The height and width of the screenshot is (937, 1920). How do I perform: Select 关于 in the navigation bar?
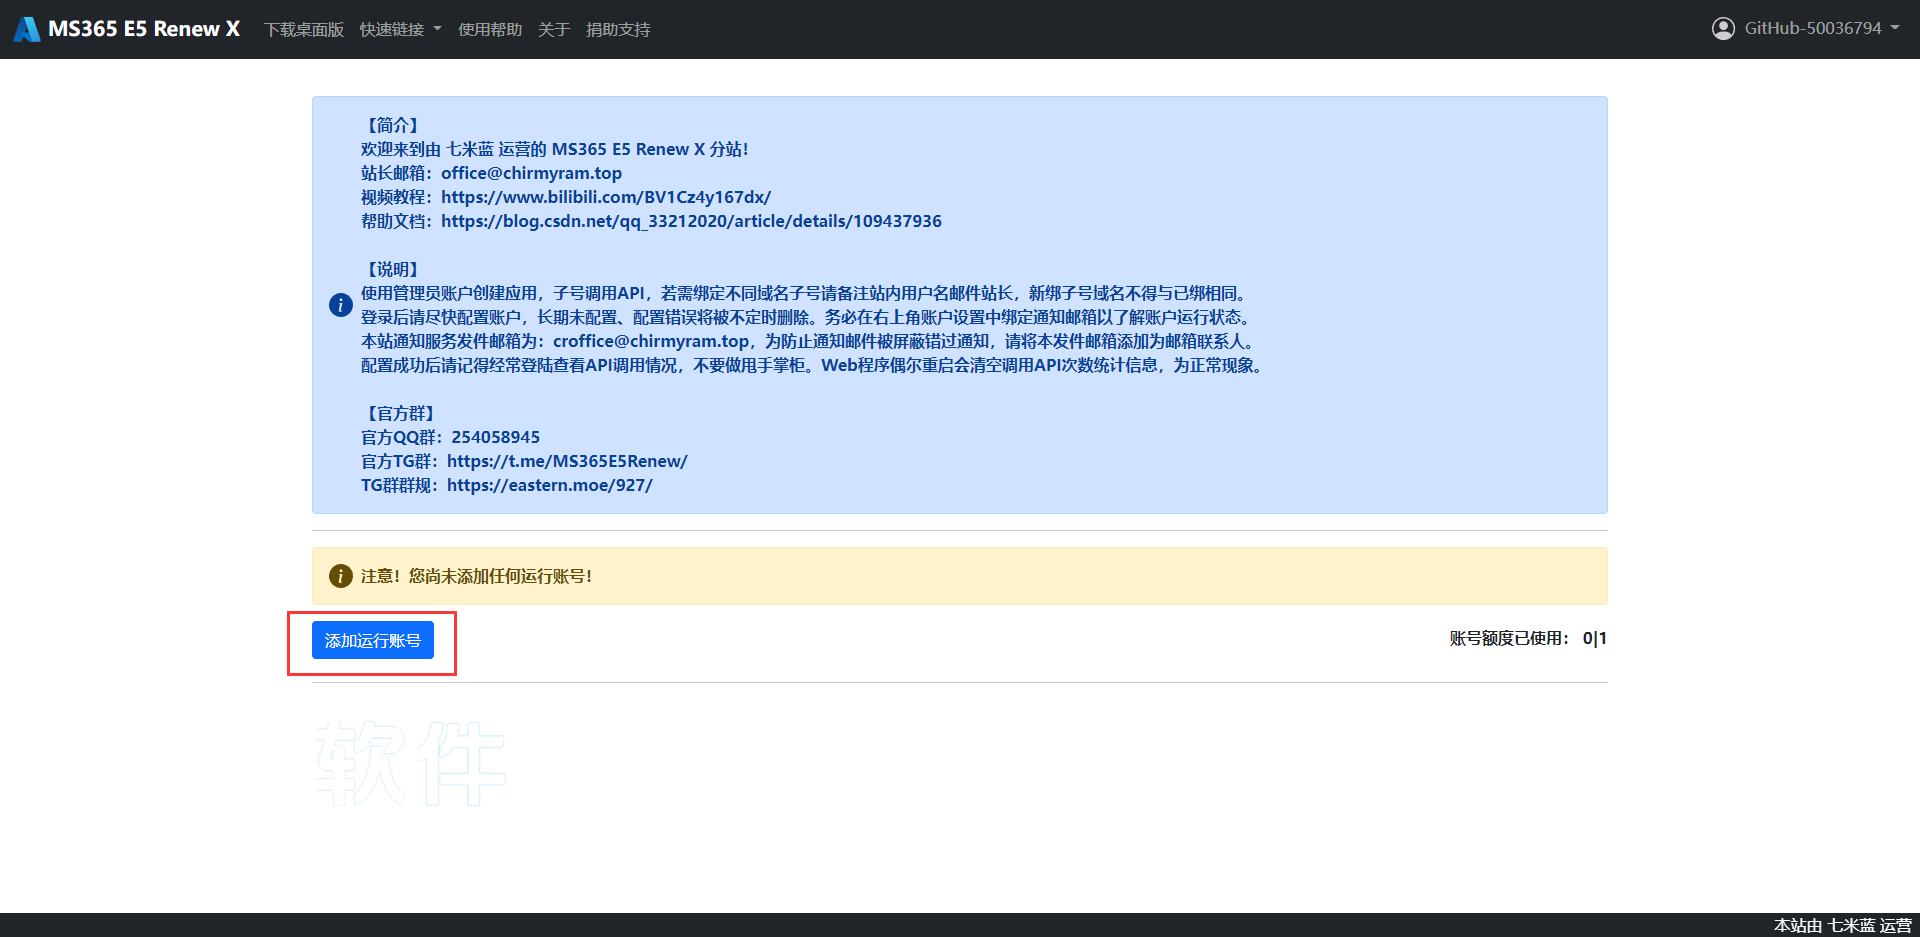point(554,30)
